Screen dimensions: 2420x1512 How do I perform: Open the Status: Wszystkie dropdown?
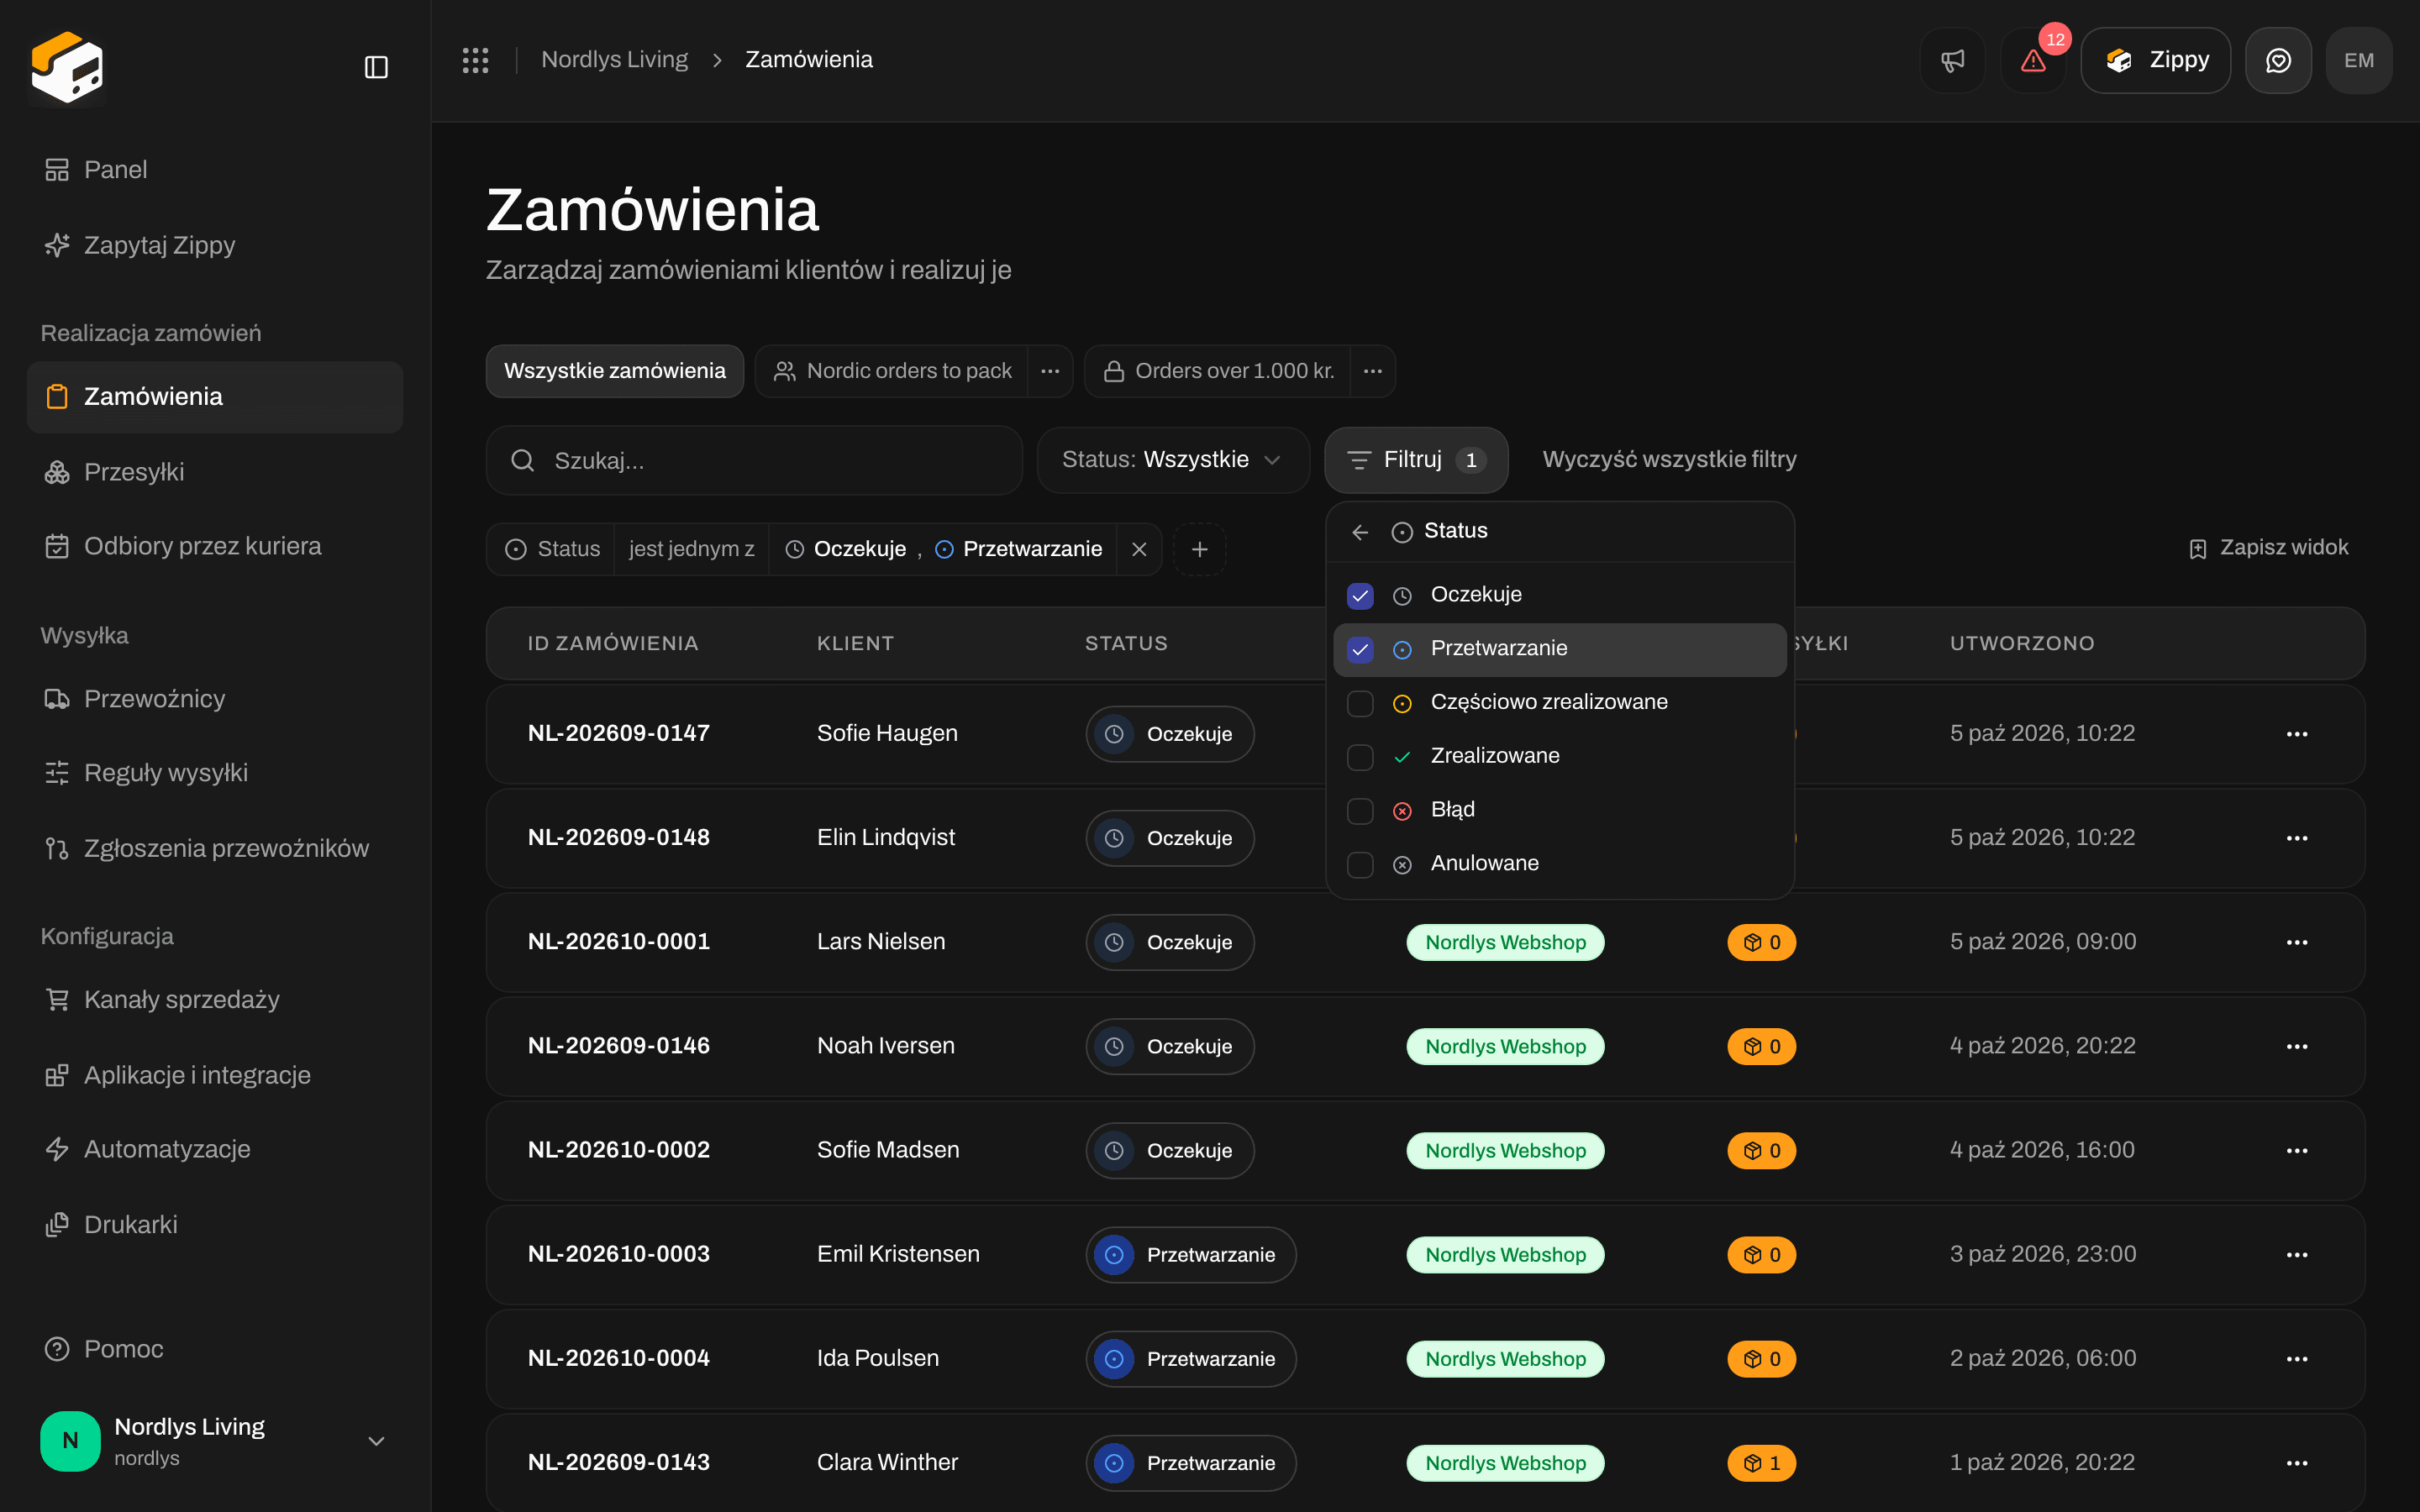point(1173,460)
